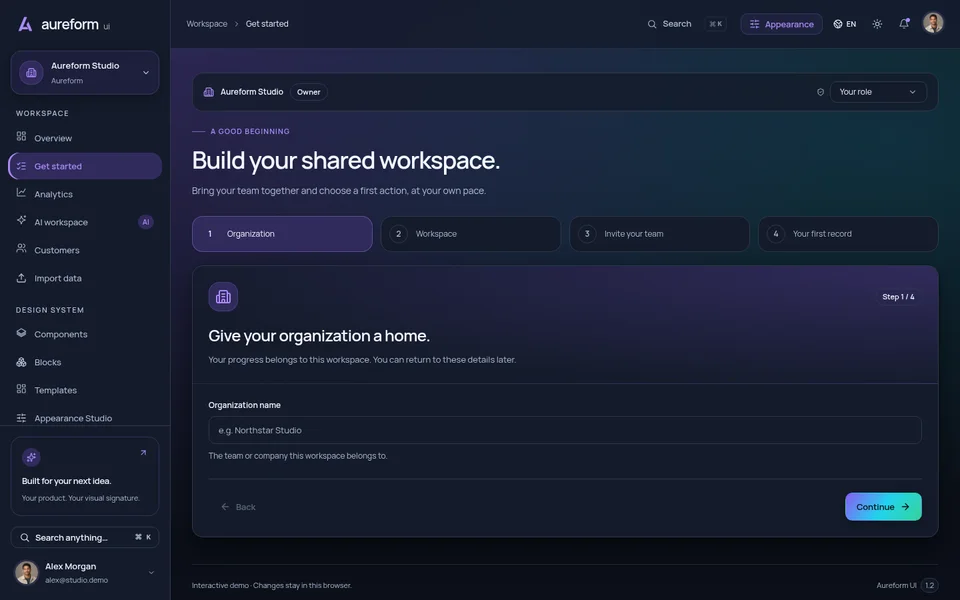Click the Owner badge
This screenshot has width=960, height=600.
(309, 92)
